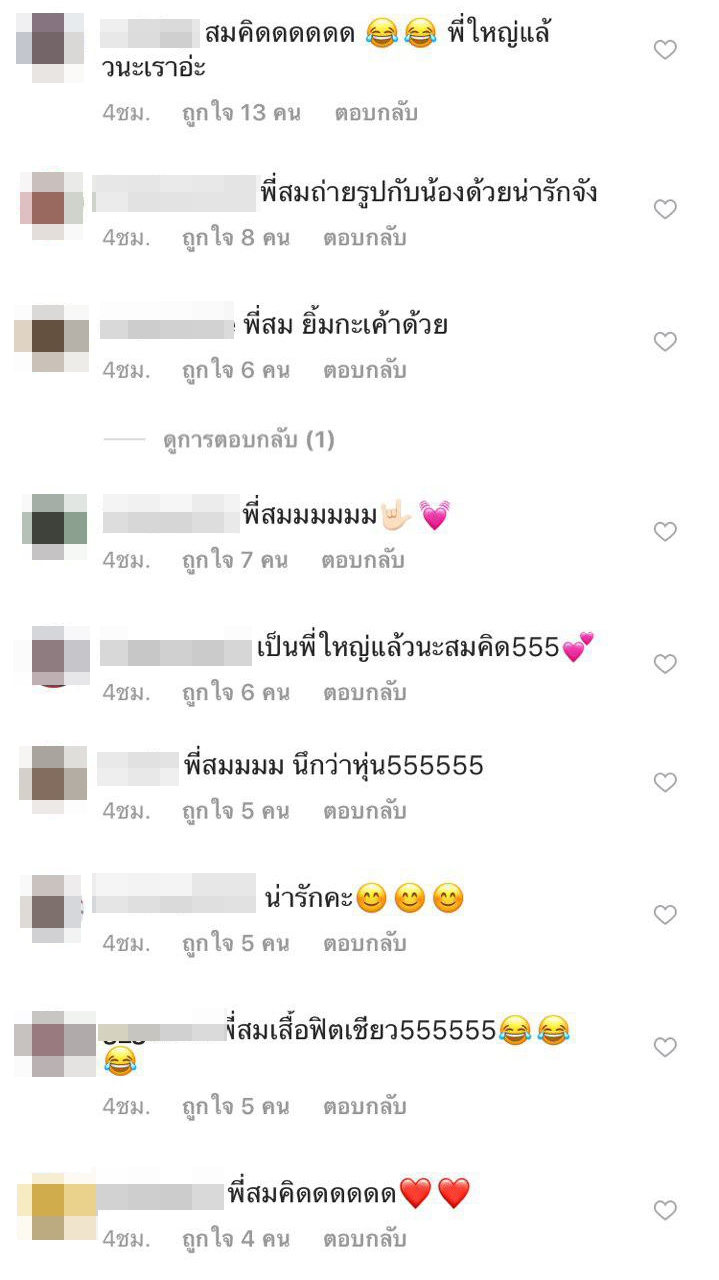Viewport: 719px width, 1280px height.
Task: Like the 'พี่สมมมมมม' comment with 7 likes
Action: click(x=665, y=532)
